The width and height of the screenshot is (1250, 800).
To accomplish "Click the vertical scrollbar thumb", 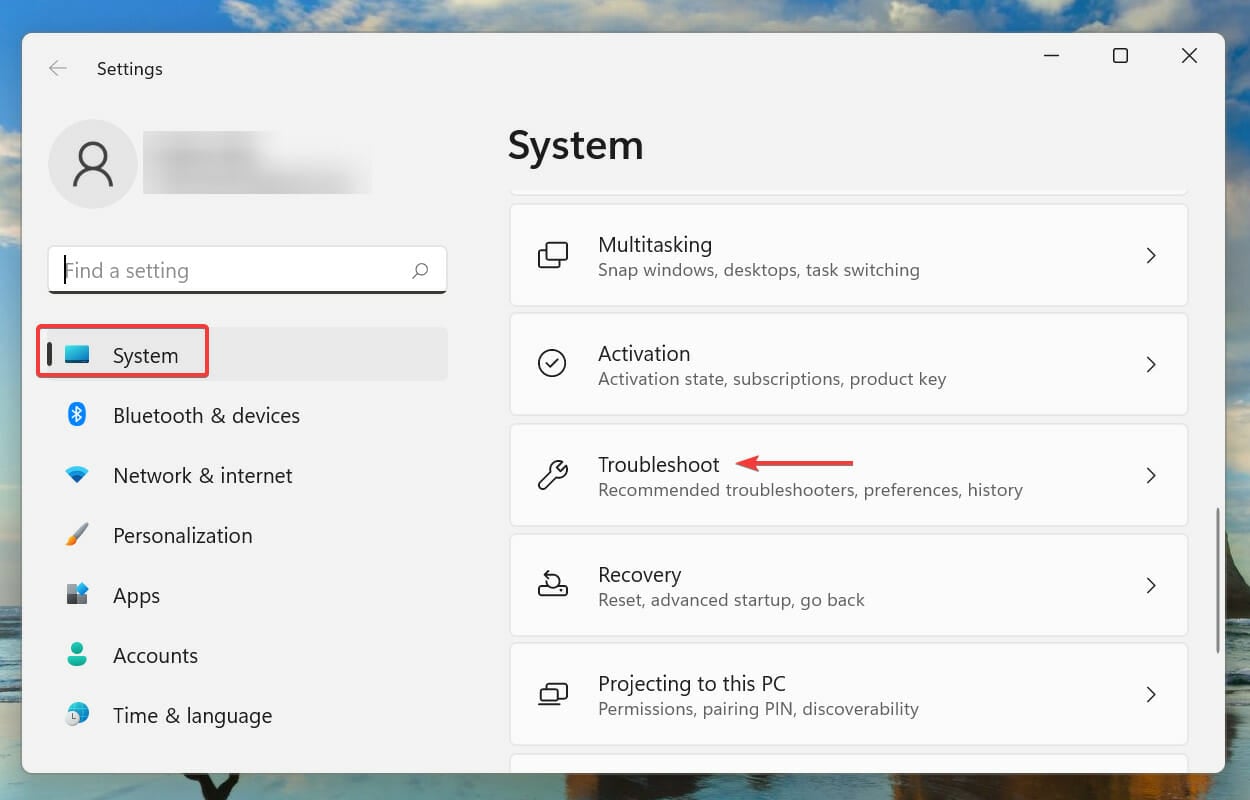I will [x=1217, y=580].
